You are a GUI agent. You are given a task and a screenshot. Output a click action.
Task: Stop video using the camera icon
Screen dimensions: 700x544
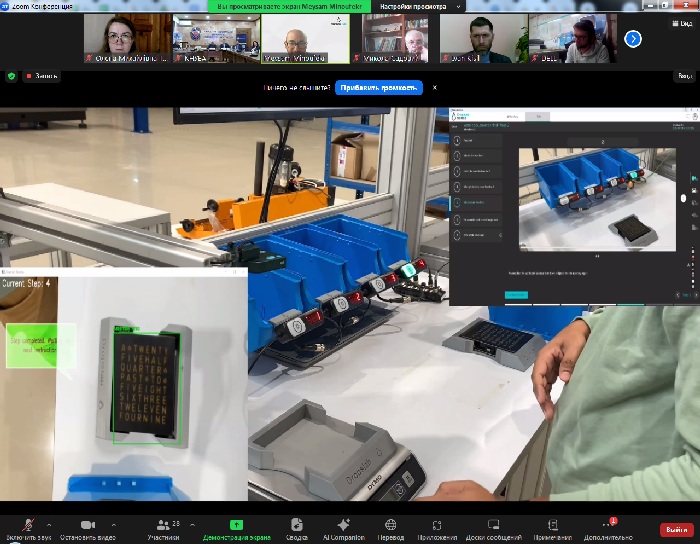point(87,524)
